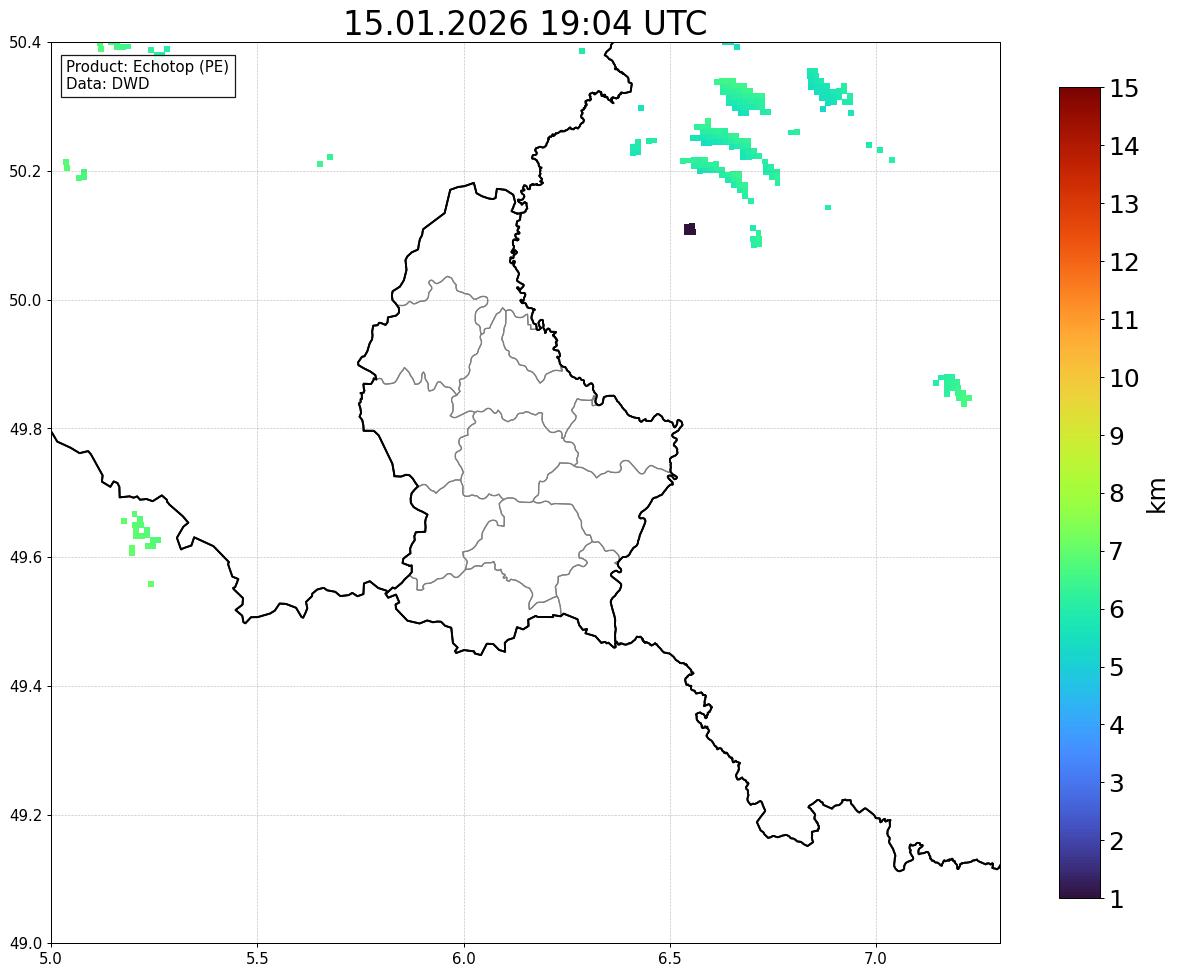The height and width of the screenshot is (976, 1178).
Task: Click the y-axis tick label 49.8
Action: [x=25, y=429]
